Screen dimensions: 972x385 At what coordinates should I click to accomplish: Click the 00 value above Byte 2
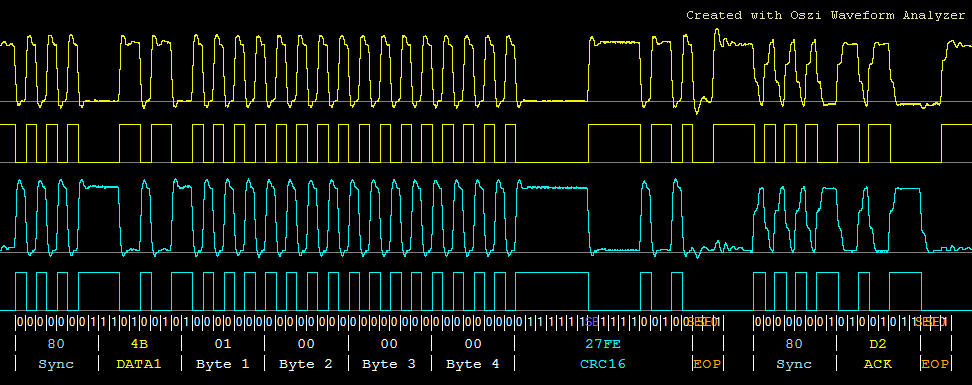tap(306, 343)
